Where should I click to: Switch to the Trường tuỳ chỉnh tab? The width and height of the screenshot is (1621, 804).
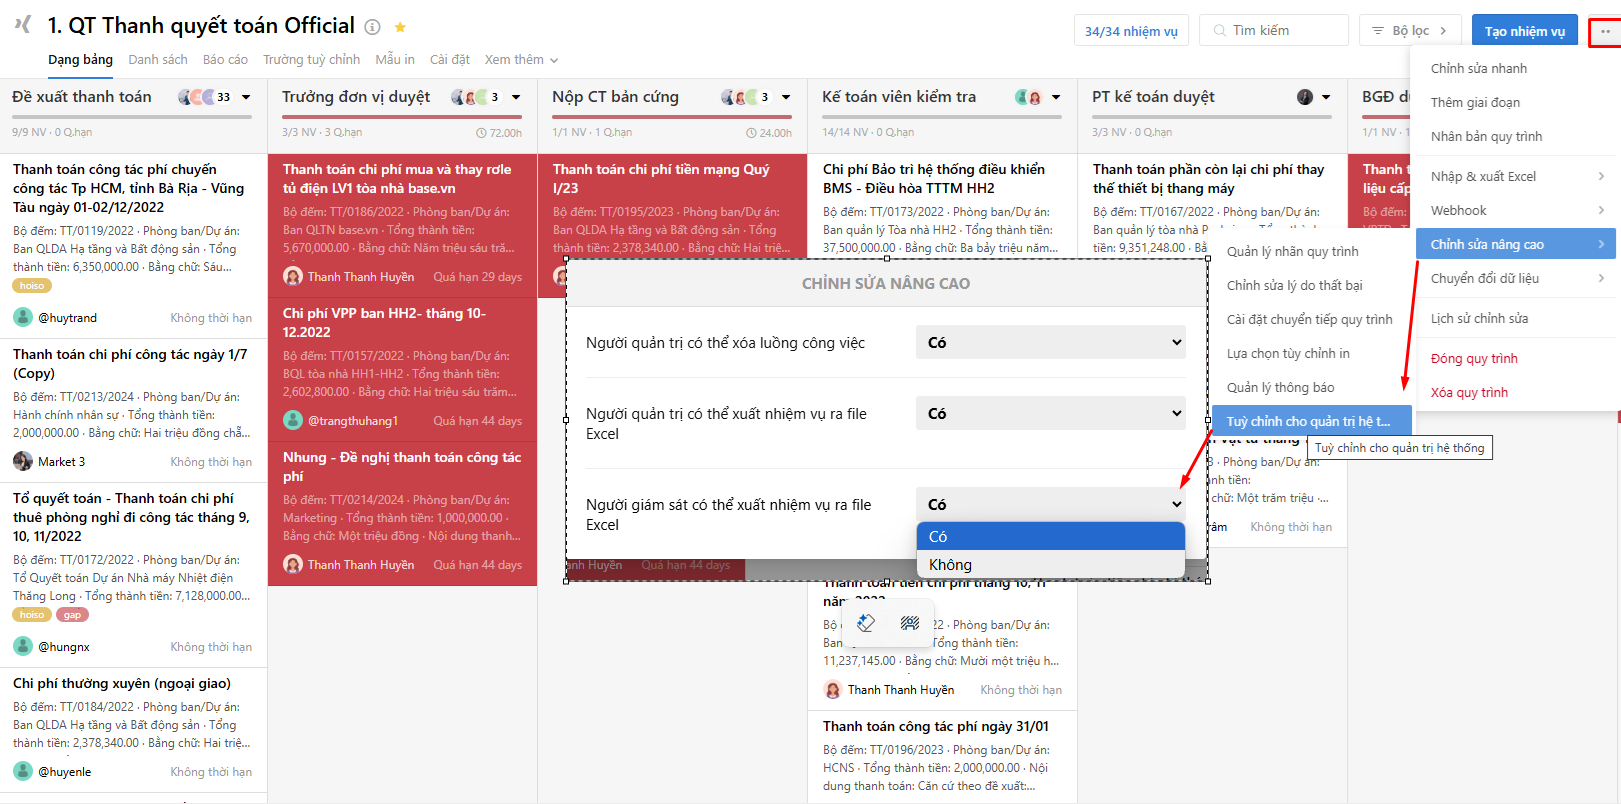(311, 60)
